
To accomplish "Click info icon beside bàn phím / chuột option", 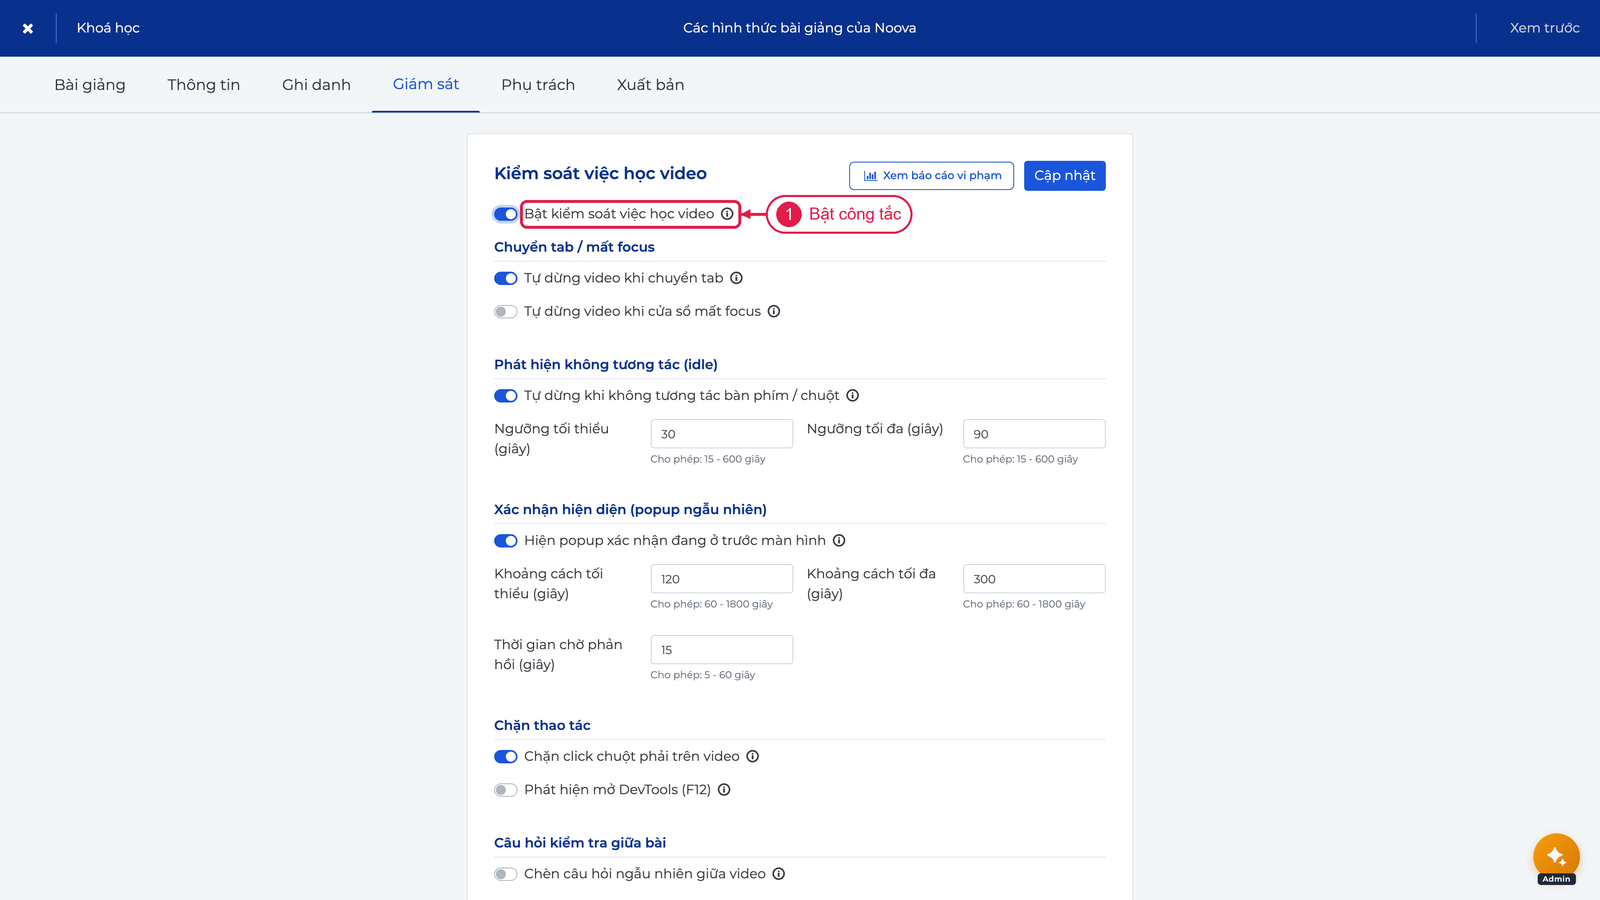I will pyautogui.click(x=853, y=395).
